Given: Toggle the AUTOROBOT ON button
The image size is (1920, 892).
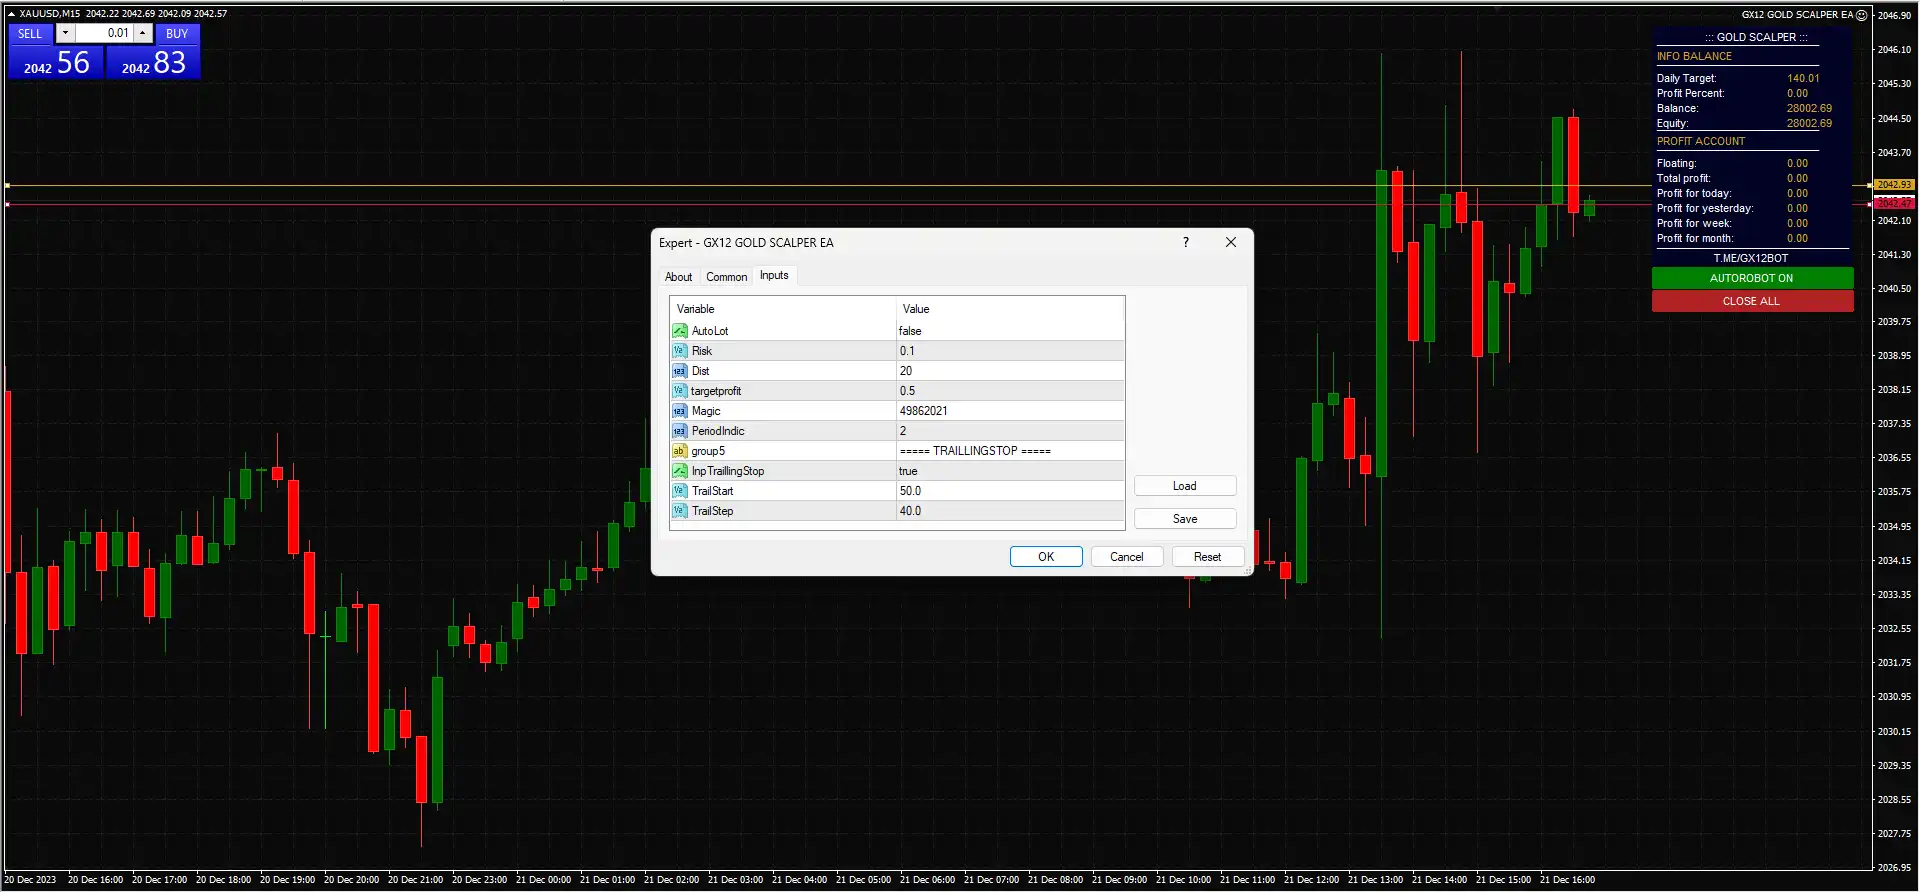Looking at the screenshot, I should pyautogui.click(x=1752, y=278).
